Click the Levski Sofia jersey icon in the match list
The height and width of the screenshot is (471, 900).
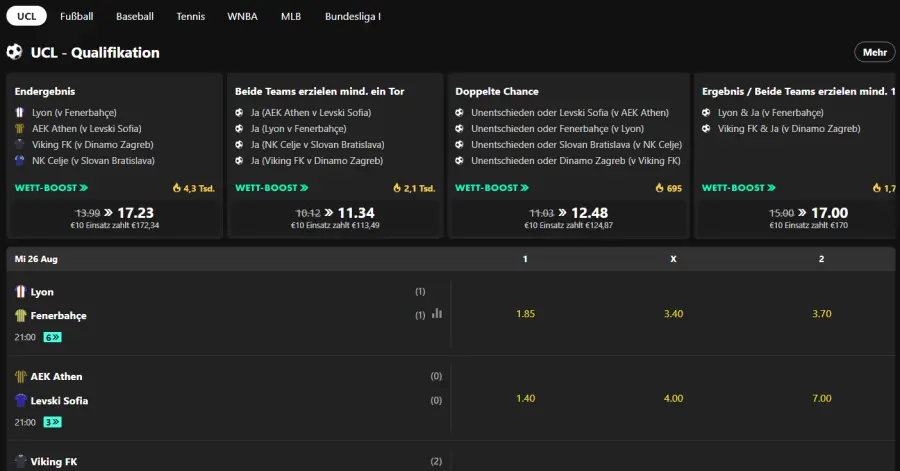pyautogui.click(x=21, y=400)
